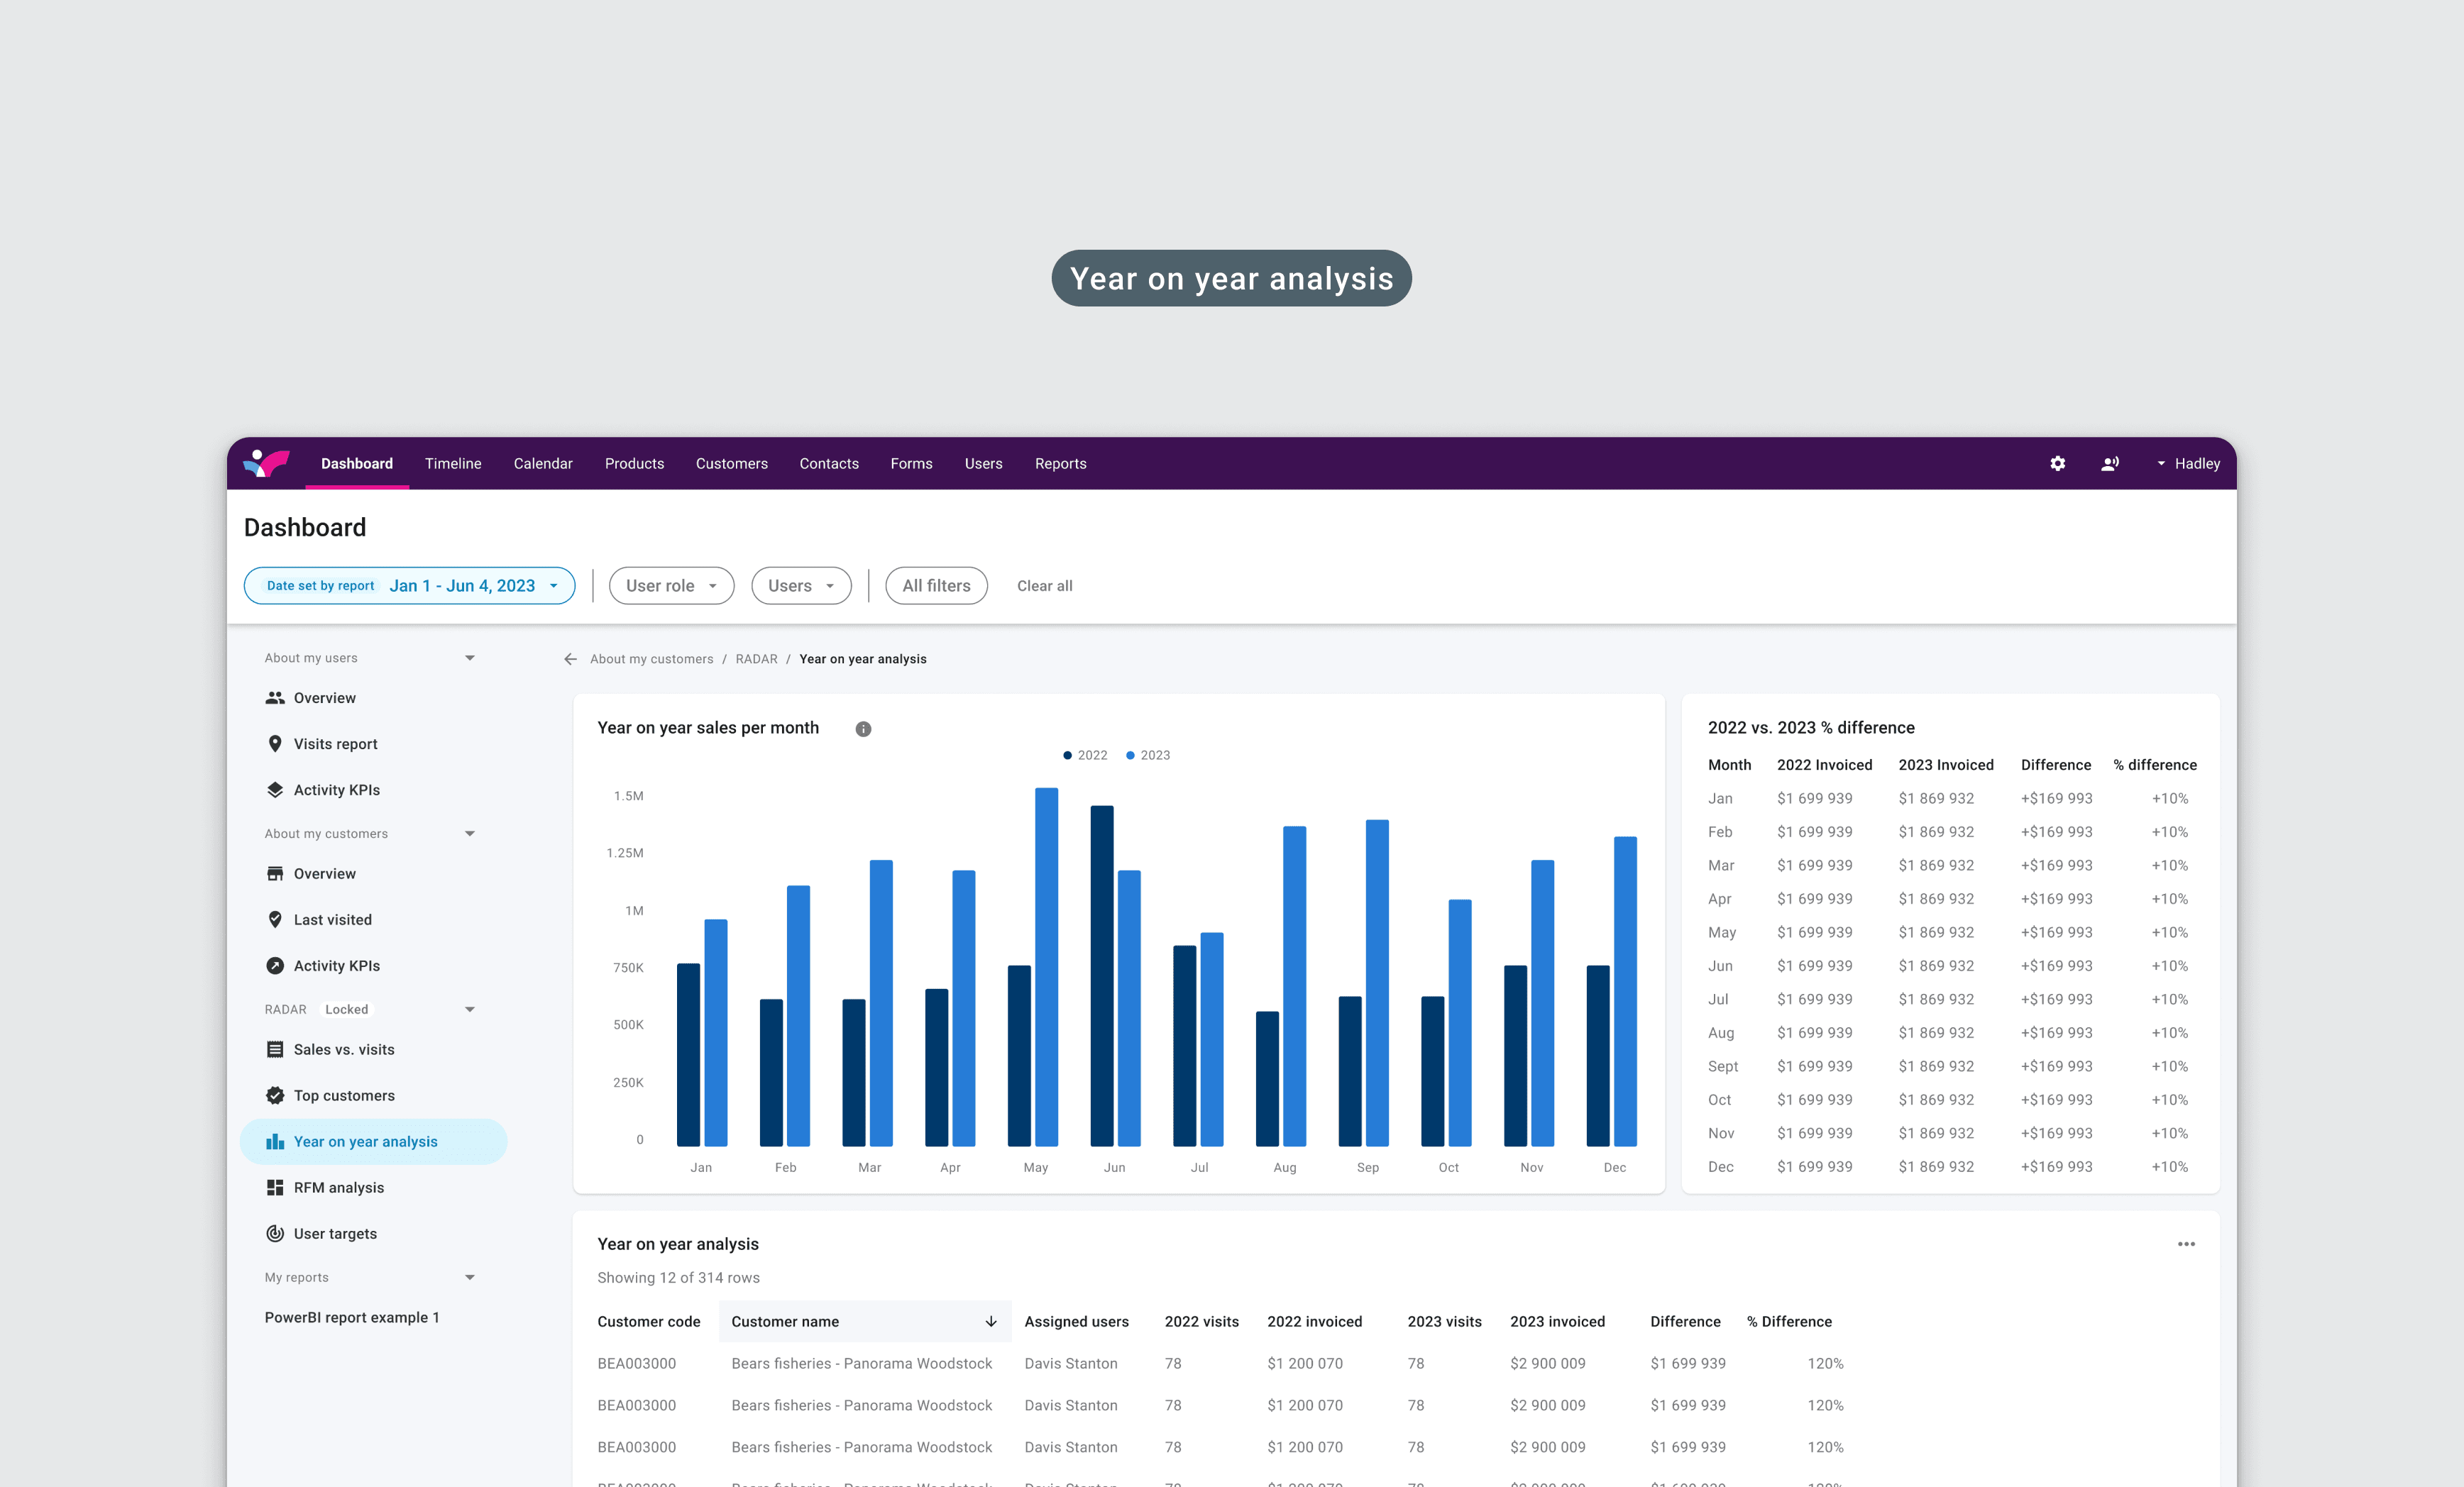
Task: Click the RADAR breadcrumb link
Action: click(x=756, y=659)
